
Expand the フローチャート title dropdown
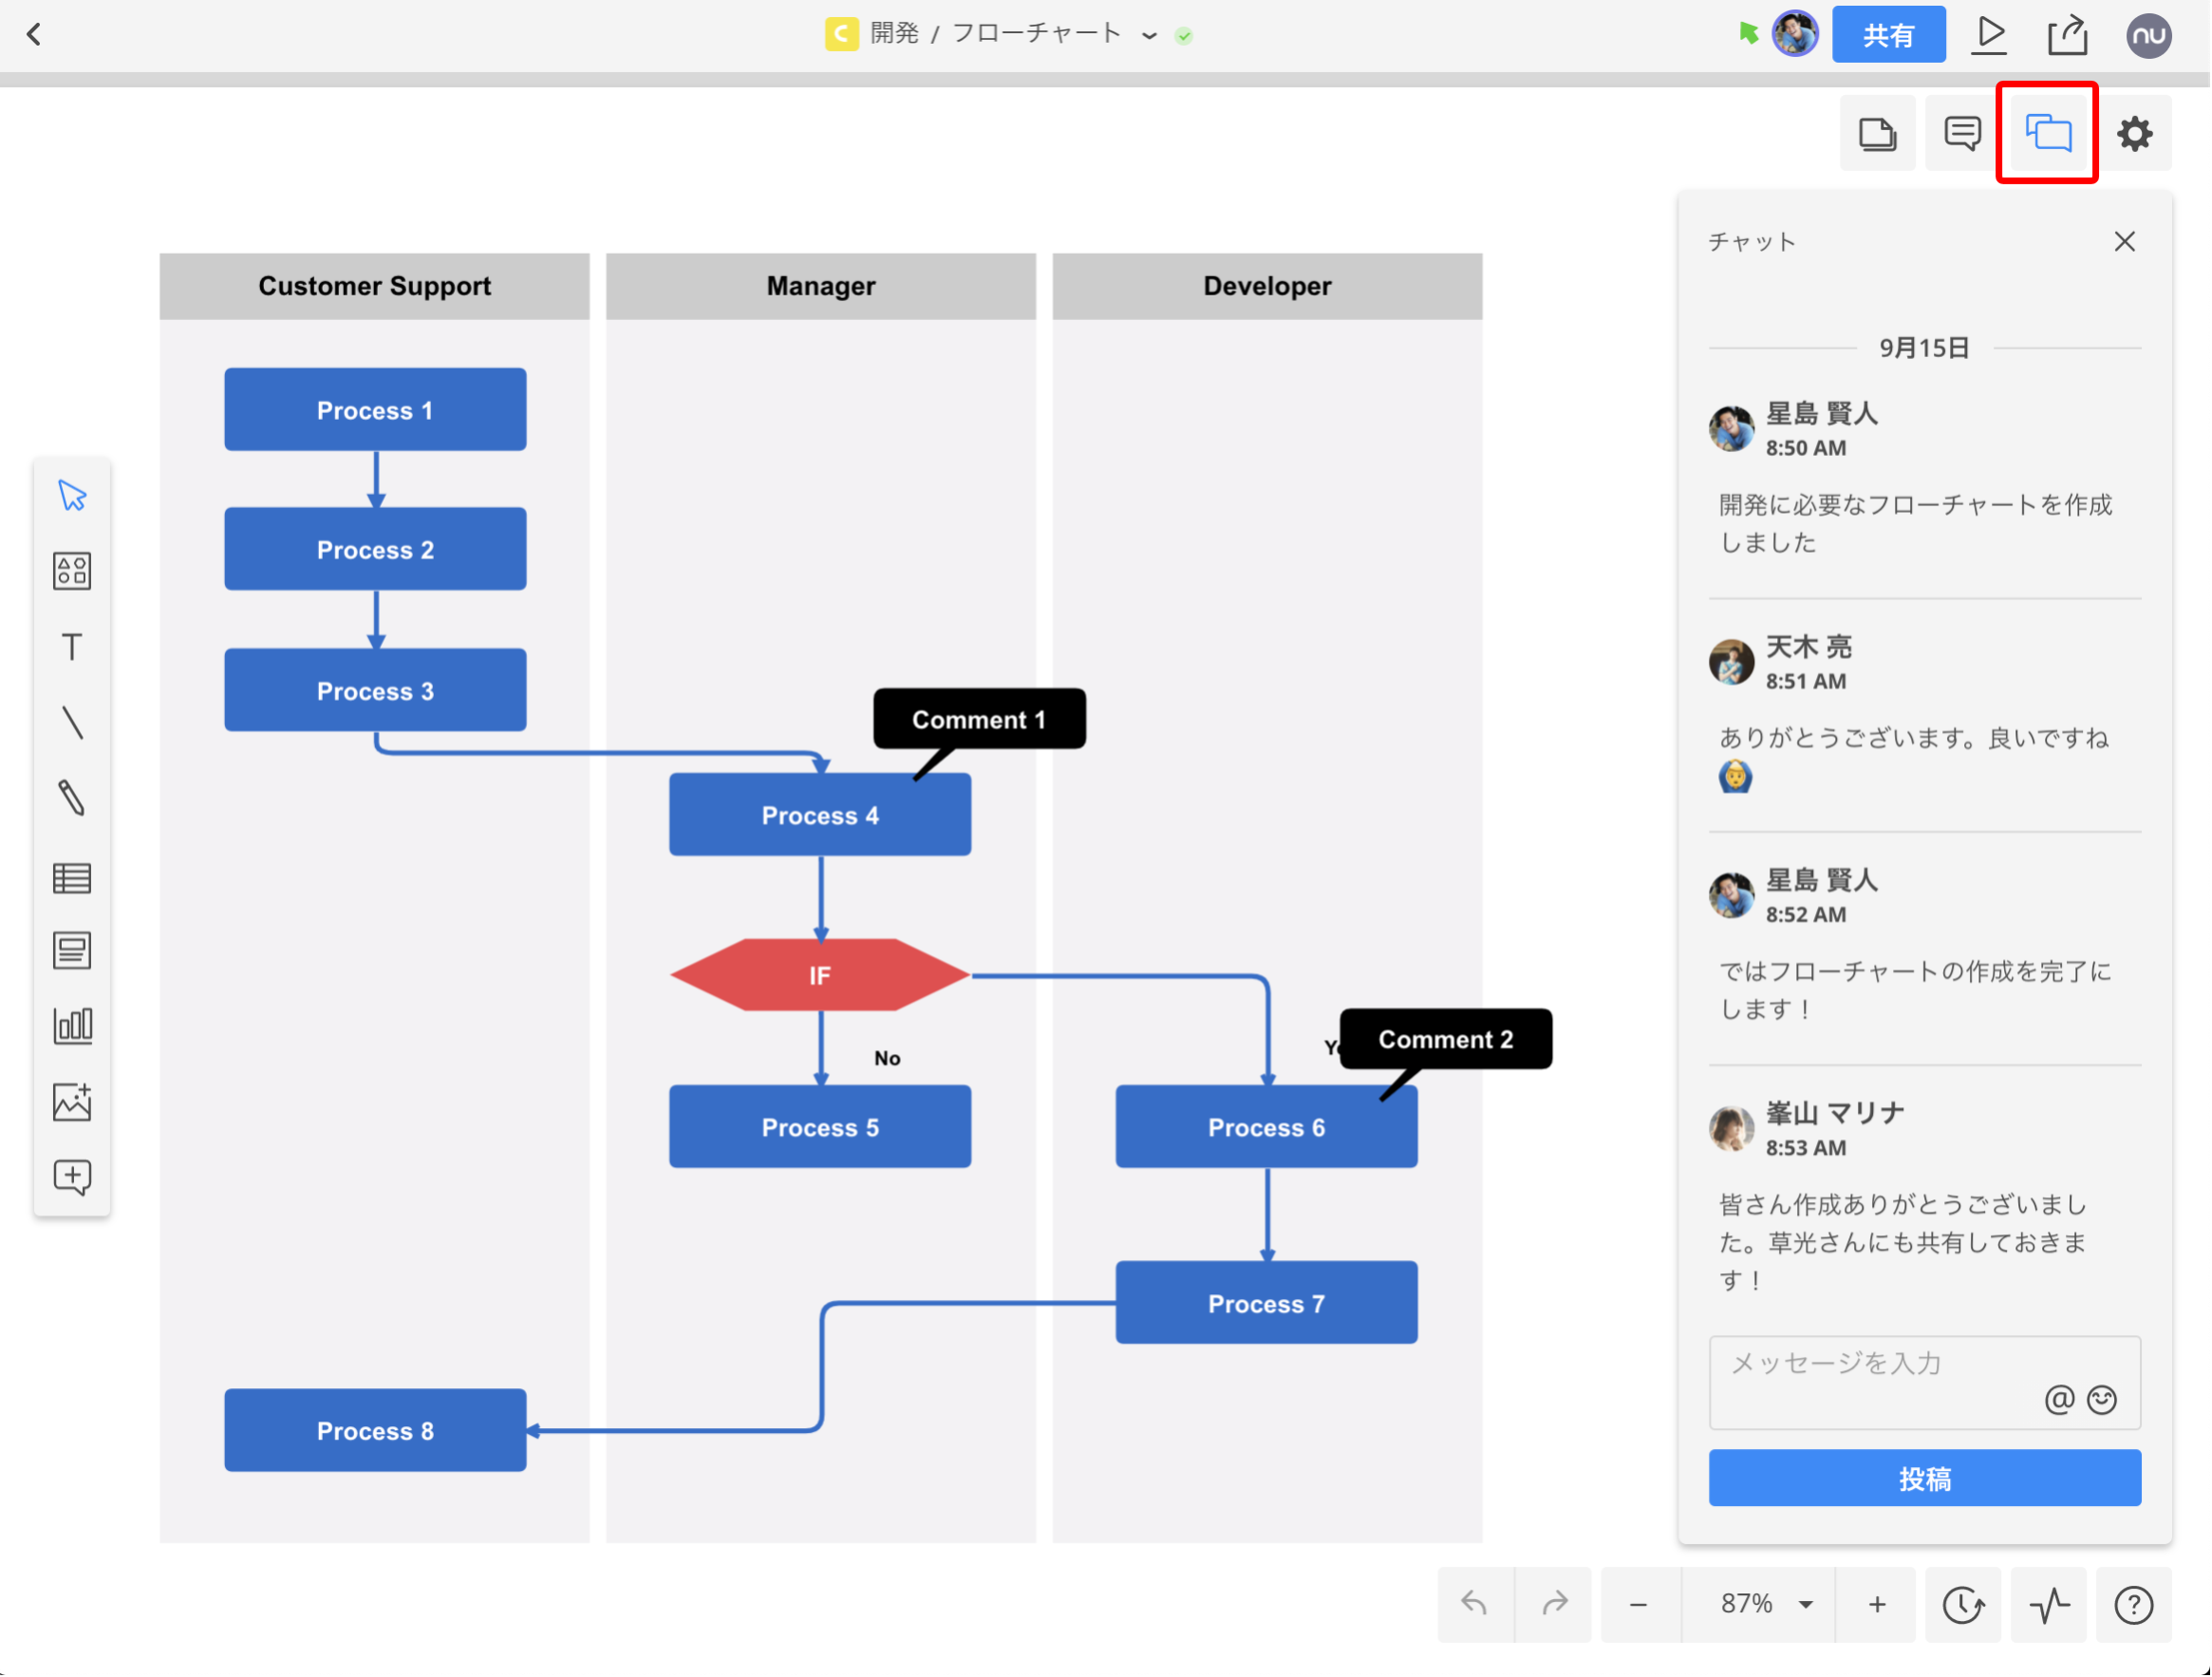[1150, 36]
